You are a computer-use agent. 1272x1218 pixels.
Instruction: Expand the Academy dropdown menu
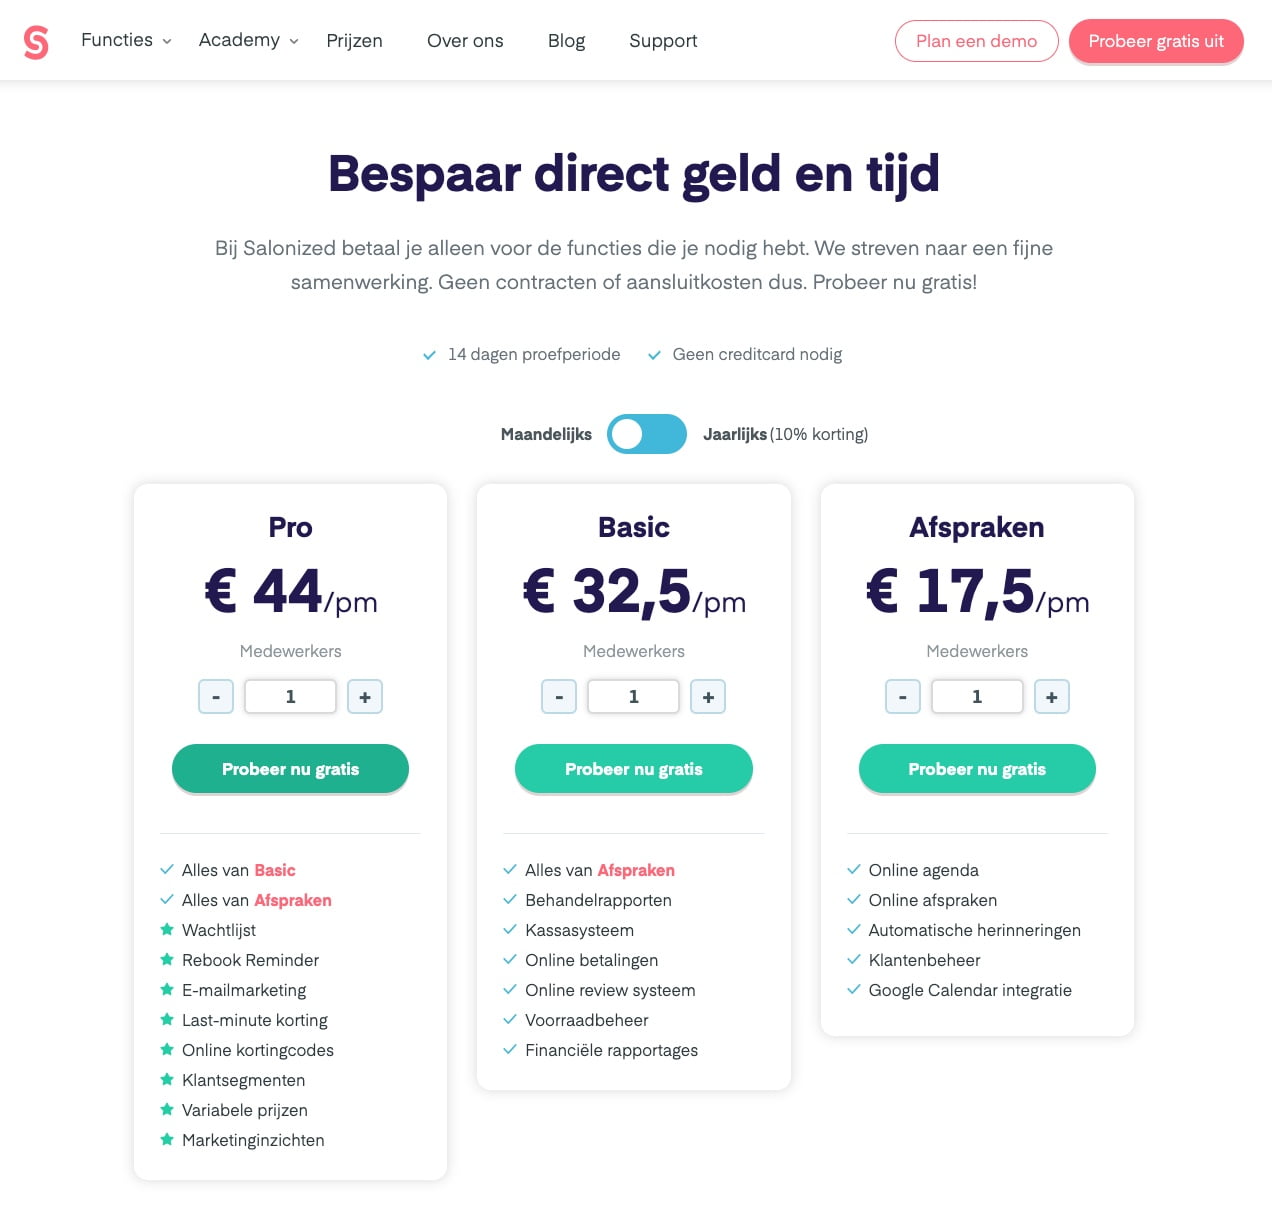point(248,40)
